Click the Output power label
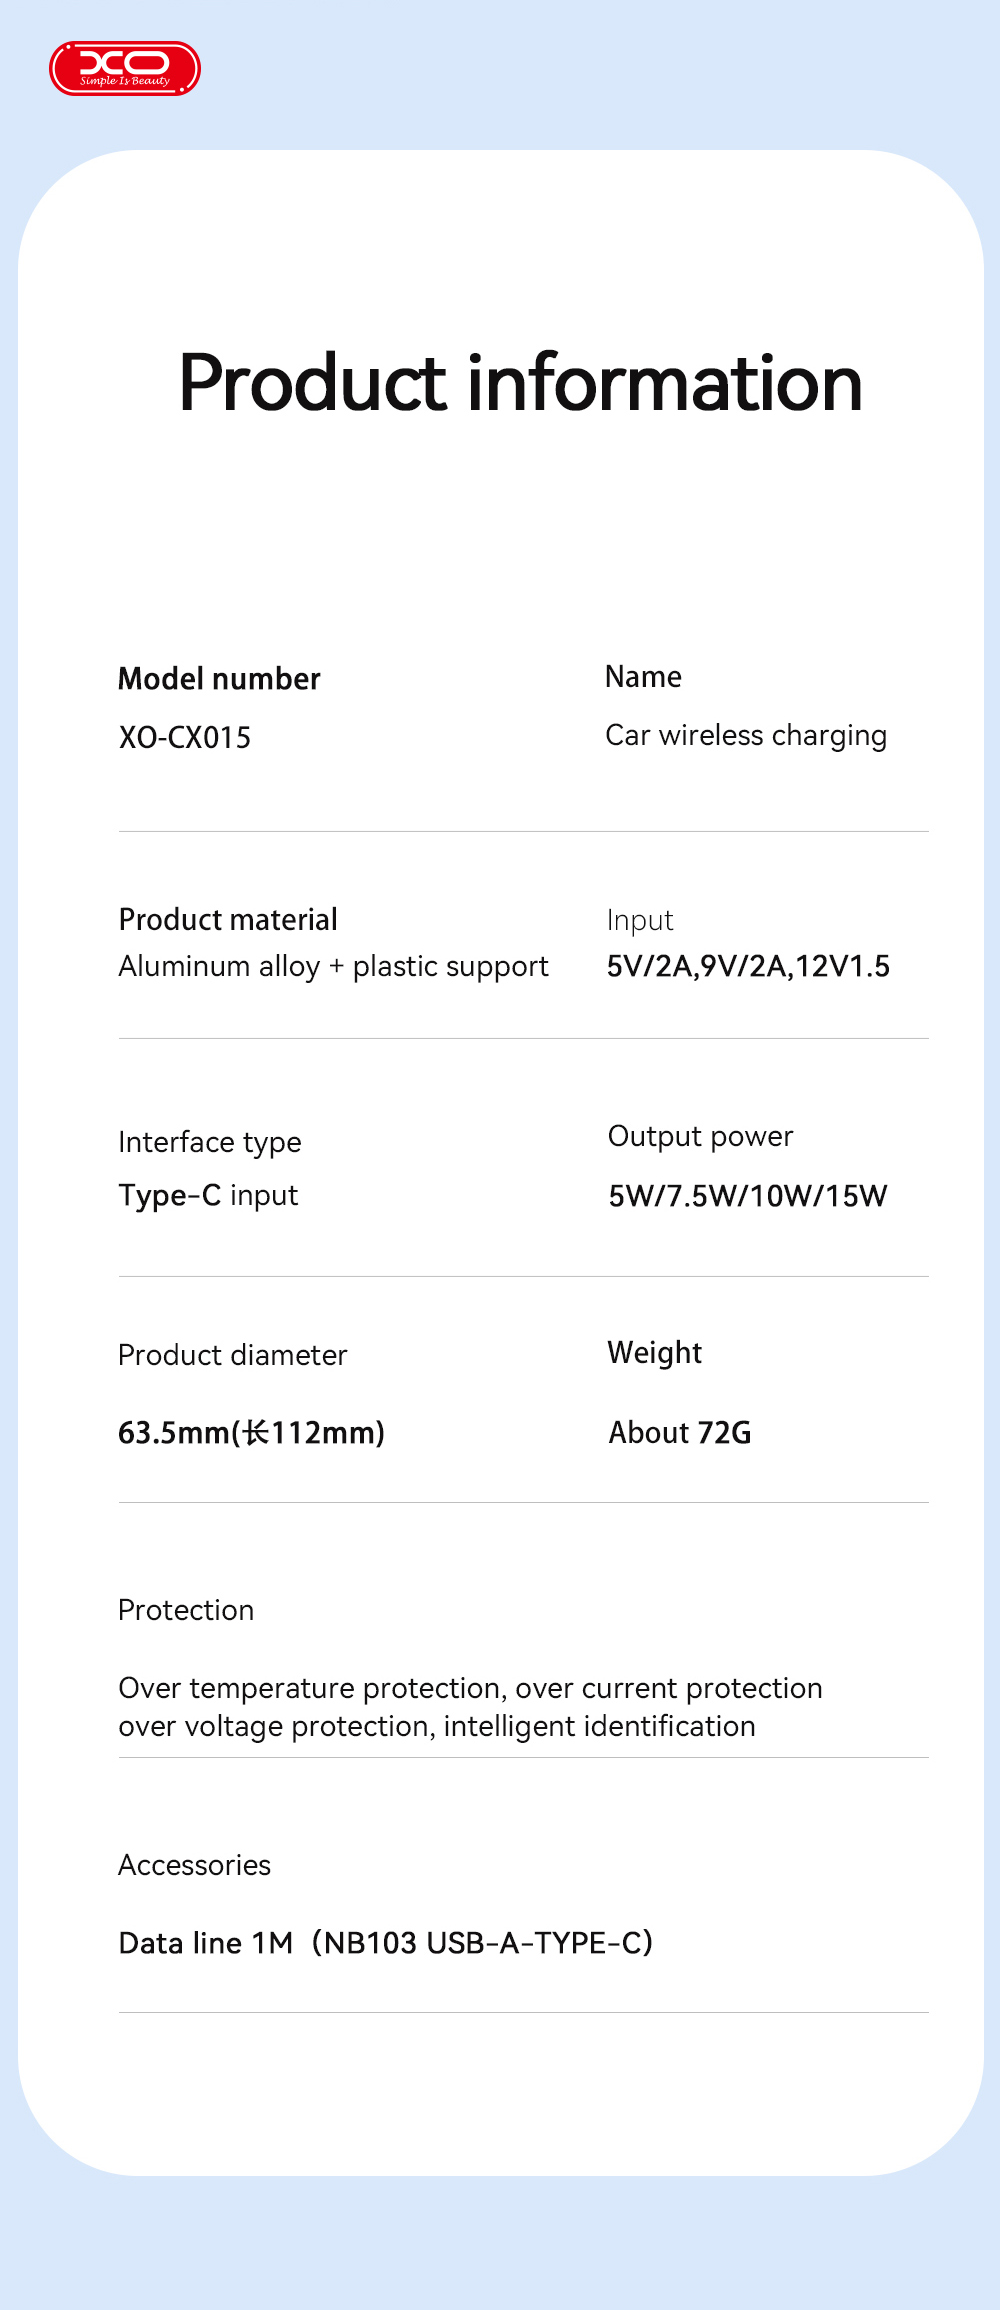 700,1137
